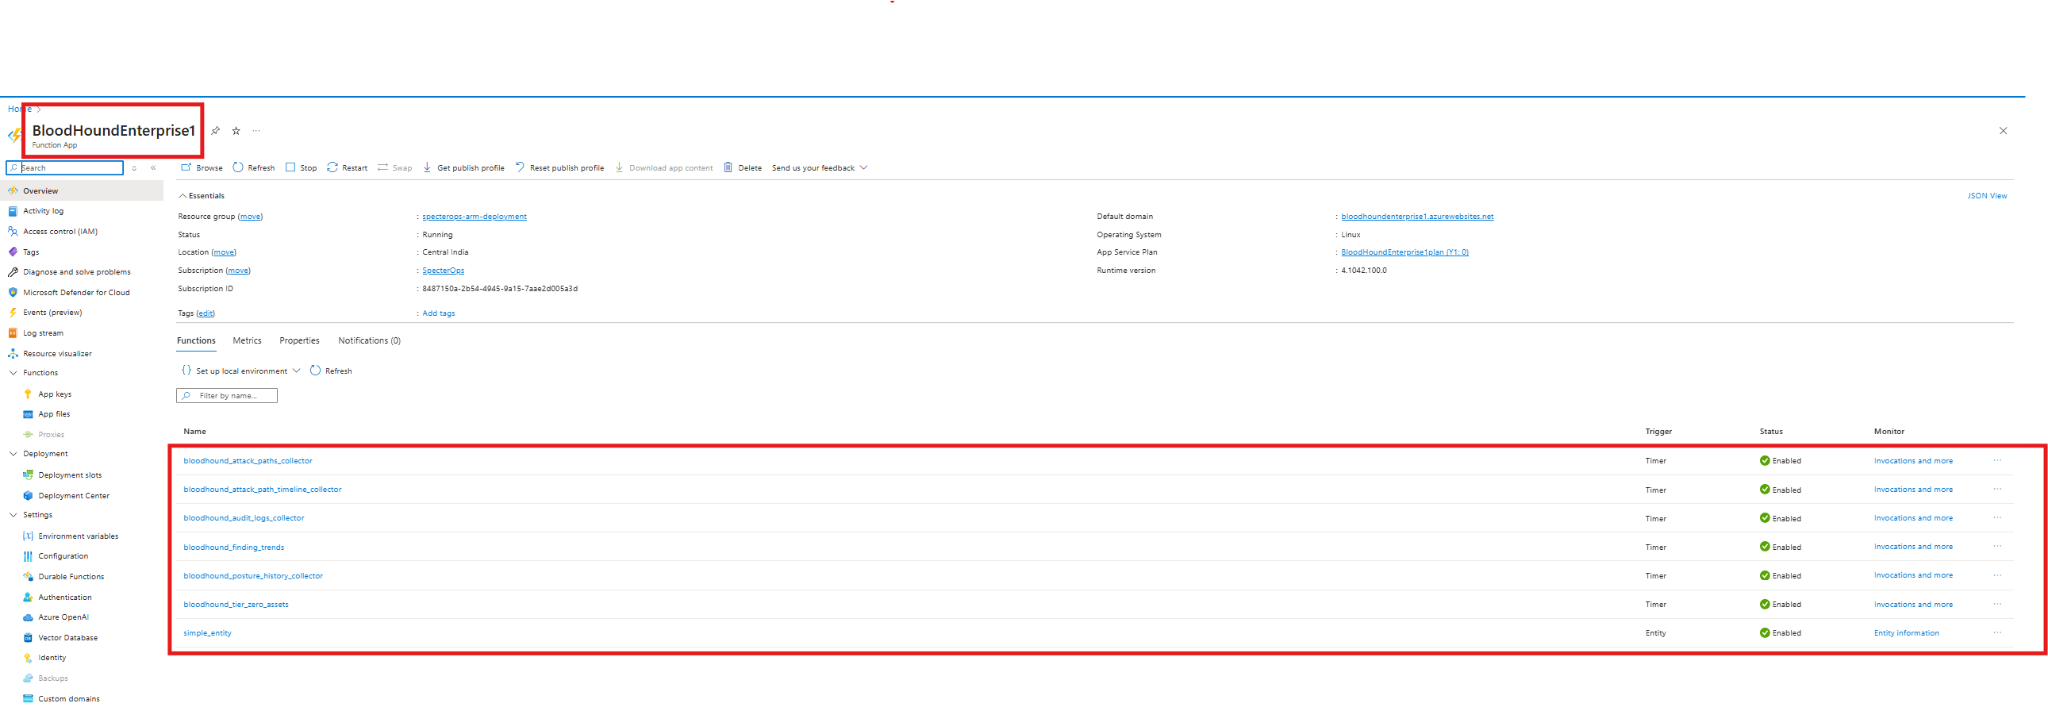The height and width of the screenshot is (709, 2048).
Task: Open the bloodhound_posture_history_collector function
Action: tap(253, 576)
